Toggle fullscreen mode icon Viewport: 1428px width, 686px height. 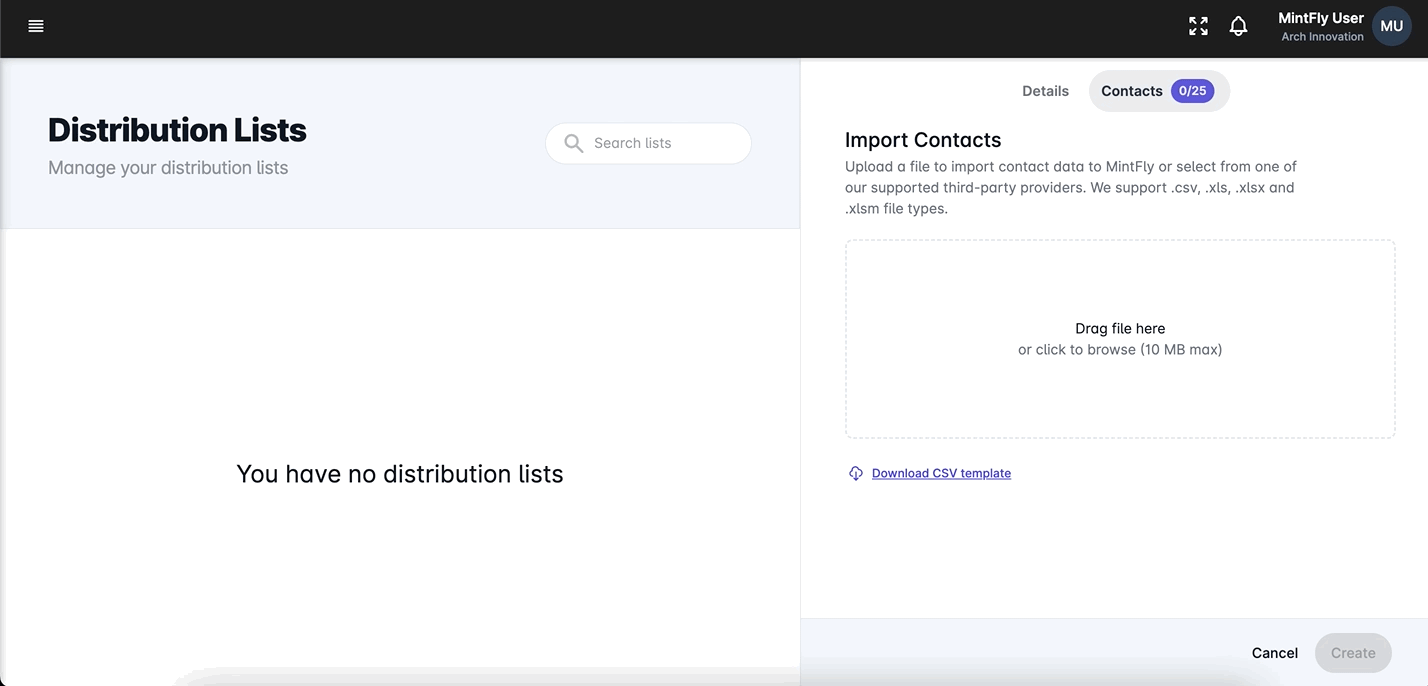pos(1198,26)
